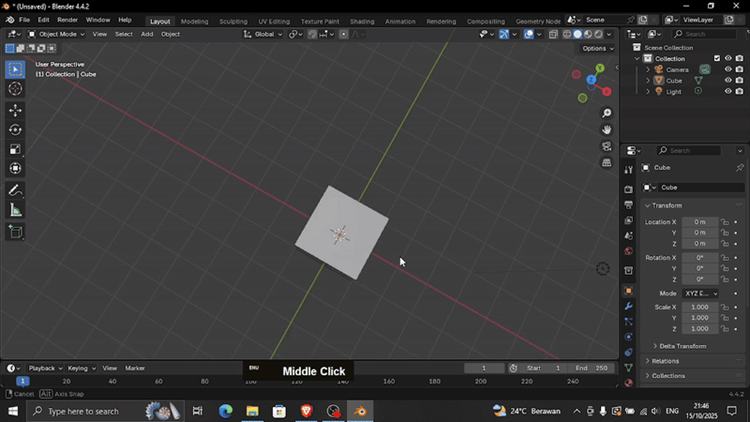Click the Options button in viewport

click(596, 48)
